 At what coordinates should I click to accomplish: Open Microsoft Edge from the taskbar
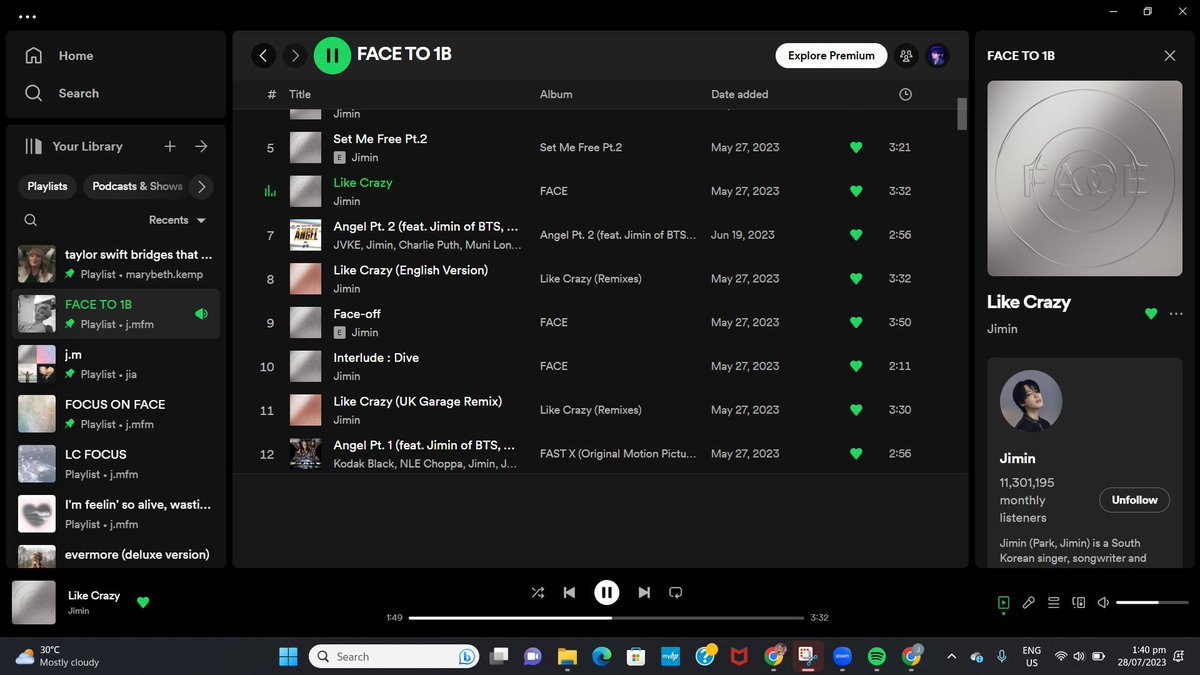601,656
